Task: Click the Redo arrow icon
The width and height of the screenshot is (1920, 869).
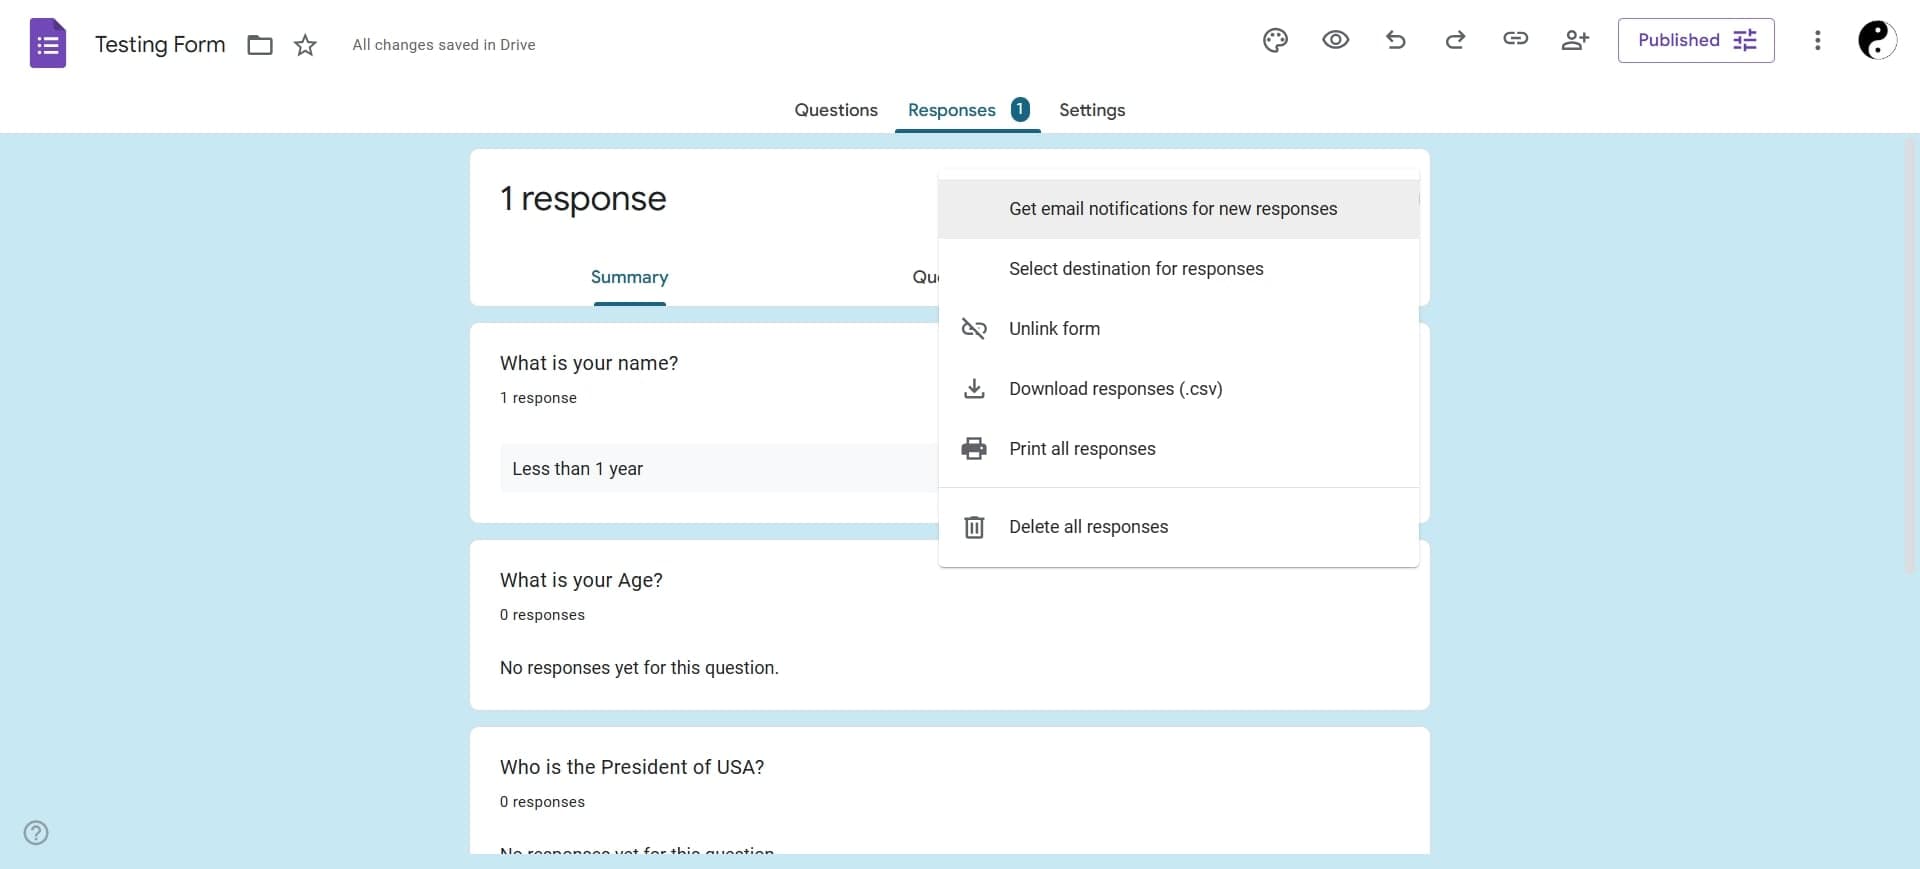Action: coord(1455,41)
